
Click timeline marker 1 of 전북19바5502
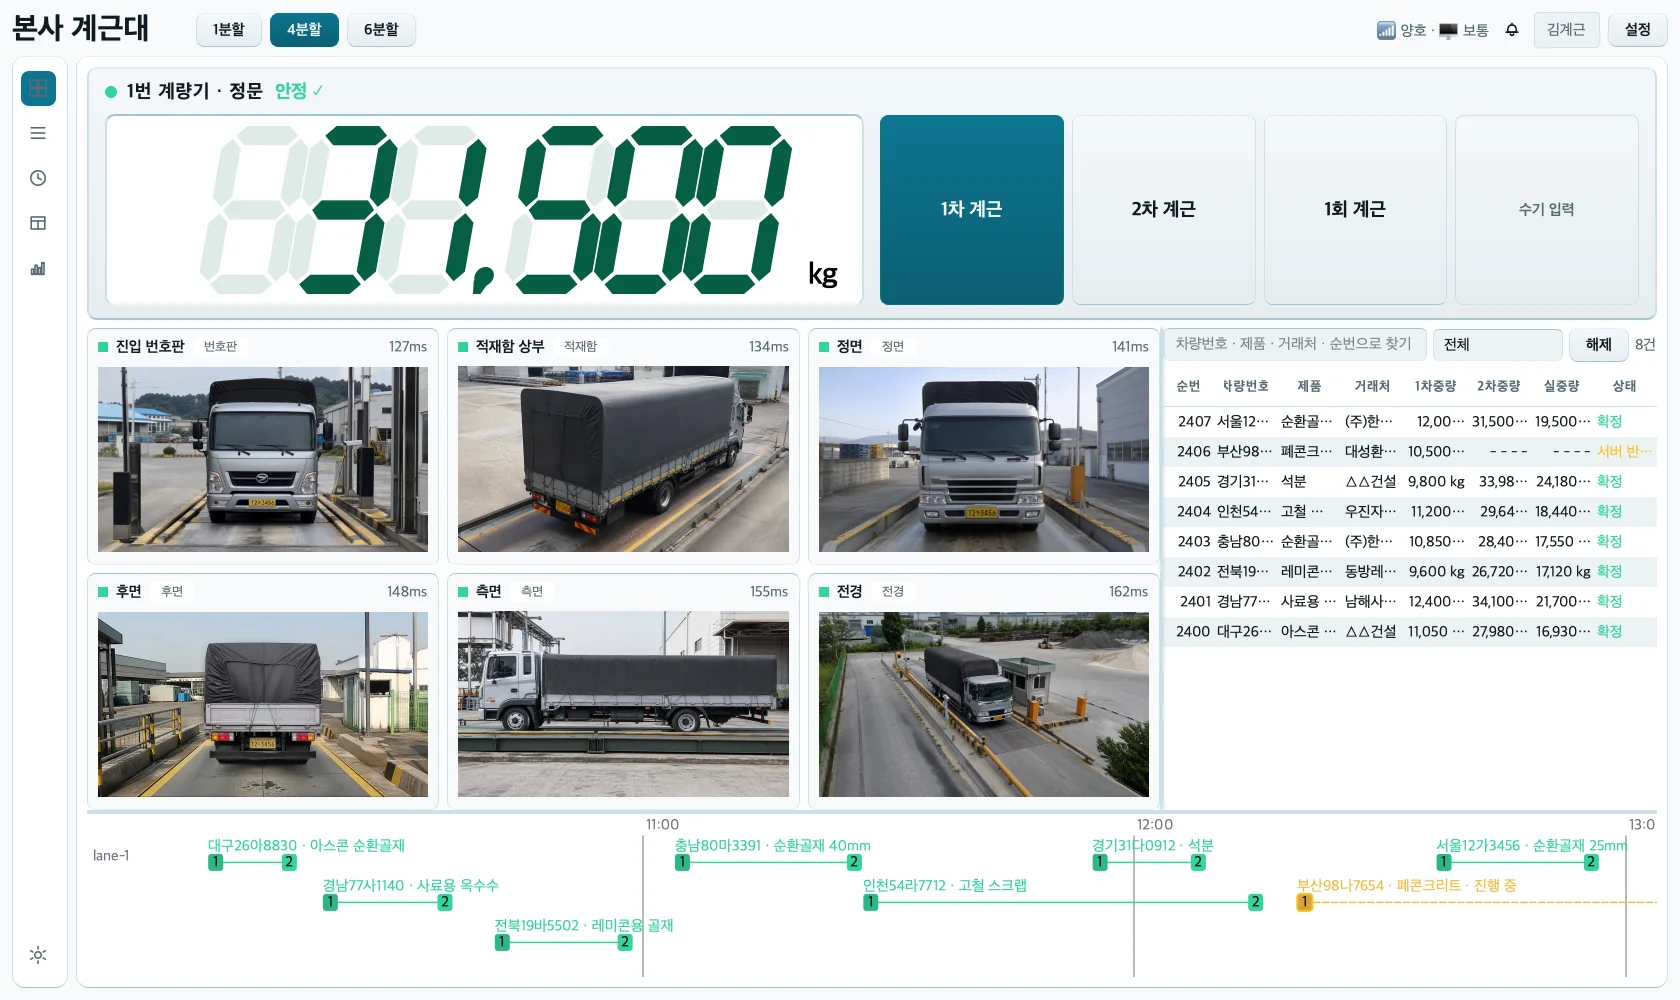(x=502, y=942)
